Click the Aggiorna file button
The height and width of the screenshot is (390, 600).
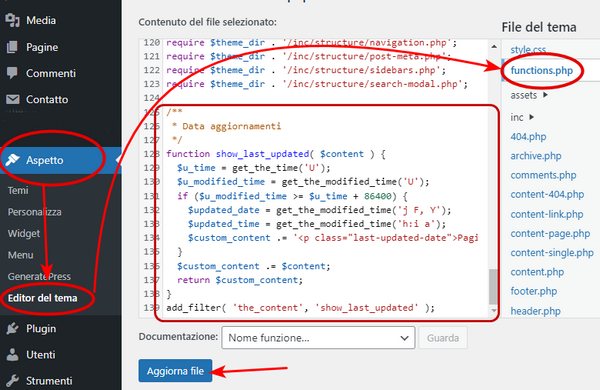coord(175,370)
